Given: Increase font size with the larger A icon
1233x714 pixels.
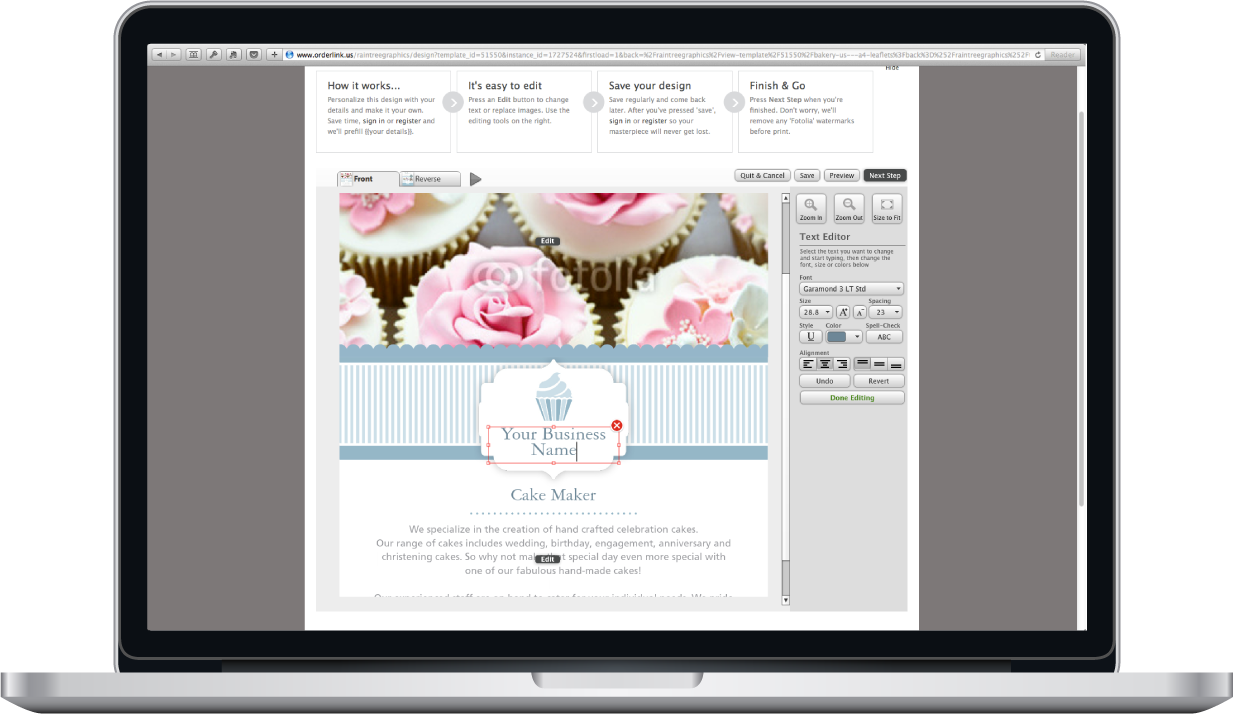Looking at the screenshot, I should tap(843, 313).
